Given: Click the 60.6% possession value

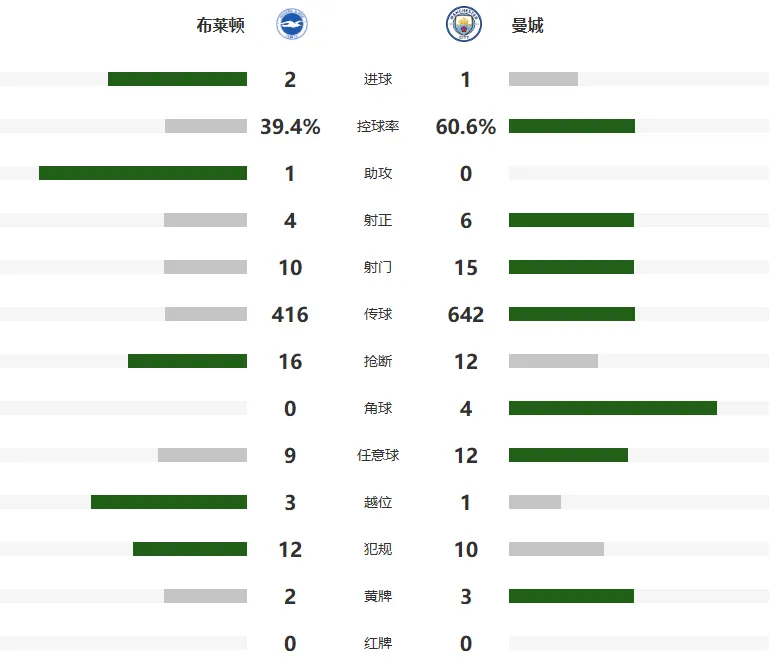Looking at the screenshot, I should pos(466,127).
